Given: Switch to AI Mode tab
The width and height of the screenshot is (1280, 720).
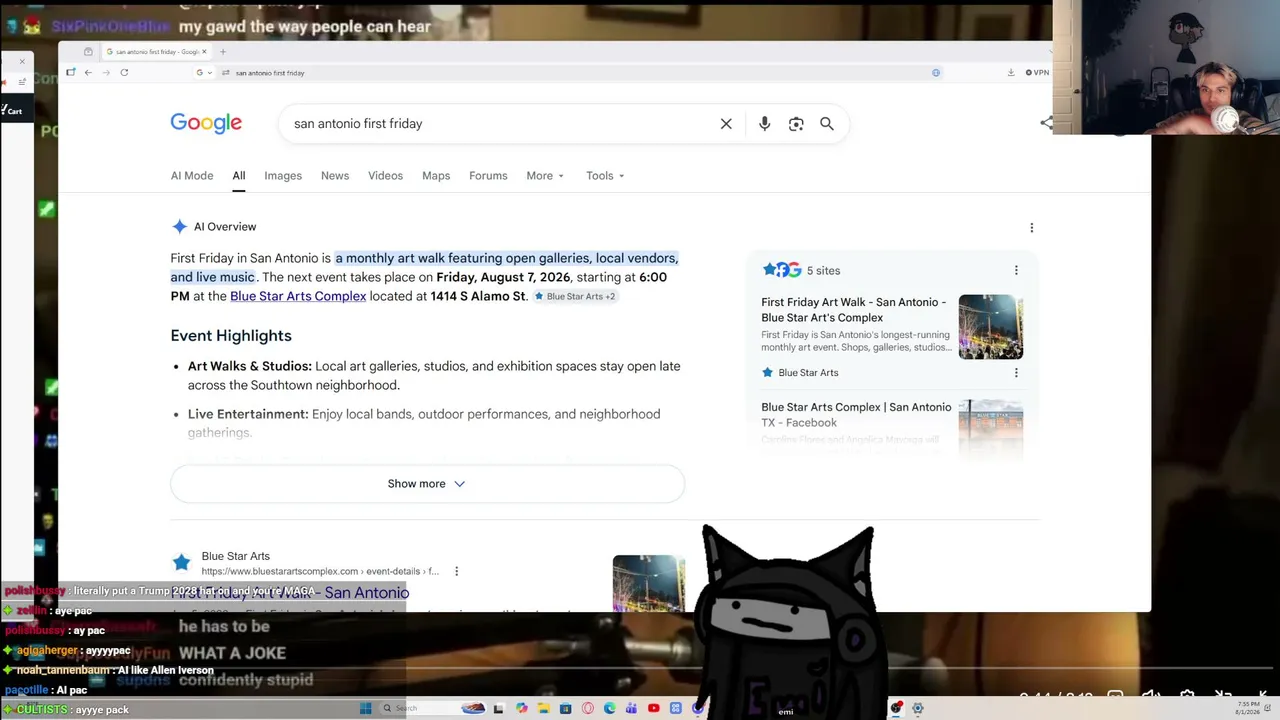Looking at the screenshot, I should [x=192, y=176].
